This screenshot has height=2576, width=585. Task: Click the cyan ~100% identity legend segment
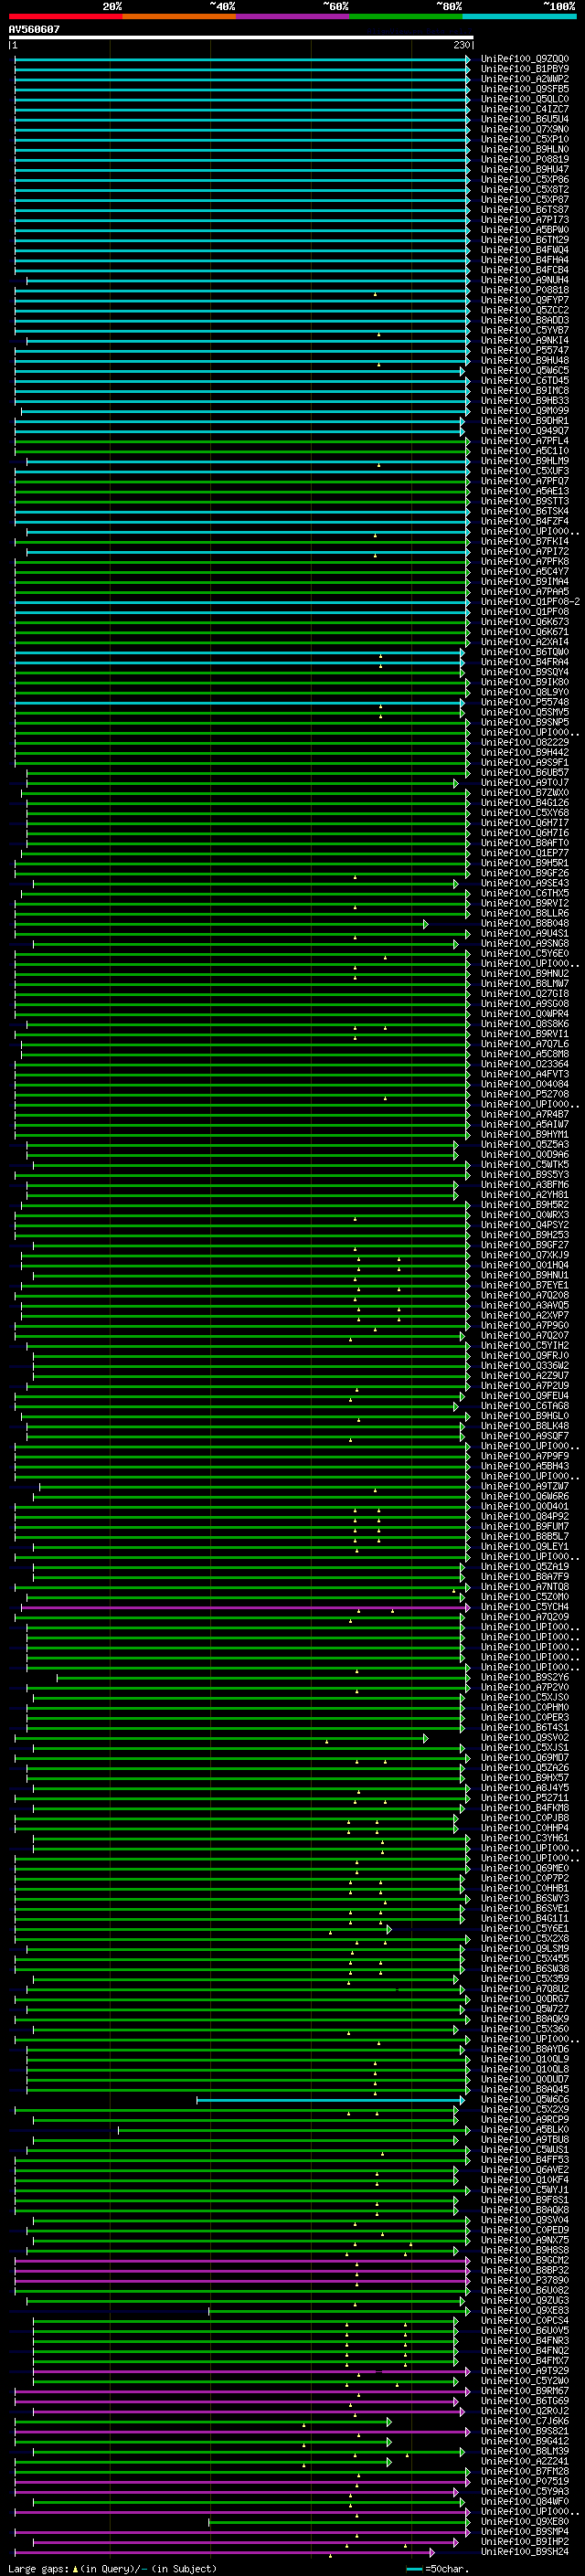click(x=519, y=16)
